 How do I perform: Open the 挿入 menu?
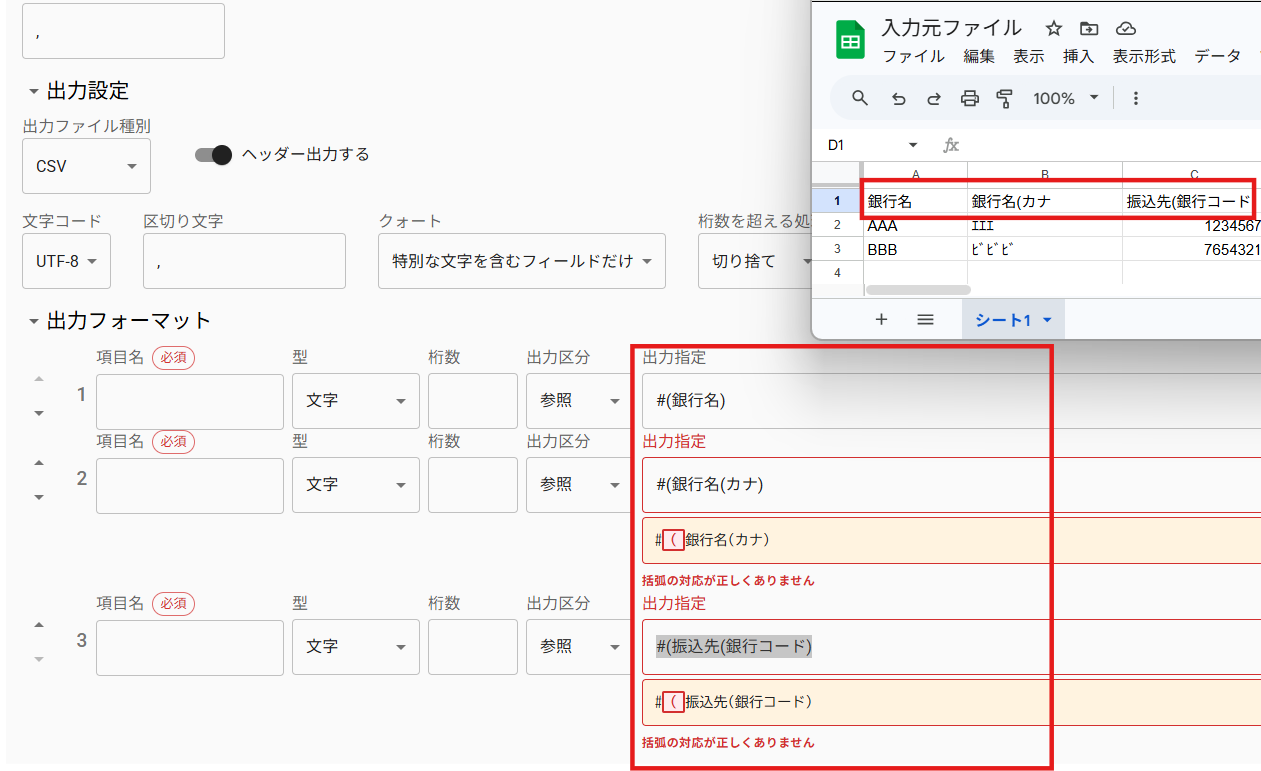[1078, 57]
